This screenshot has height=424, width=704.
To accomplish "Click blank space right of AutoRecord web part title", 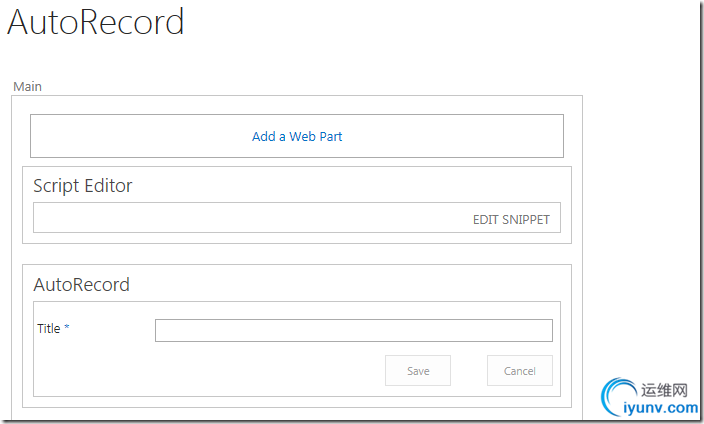I will tap(350, 284).
